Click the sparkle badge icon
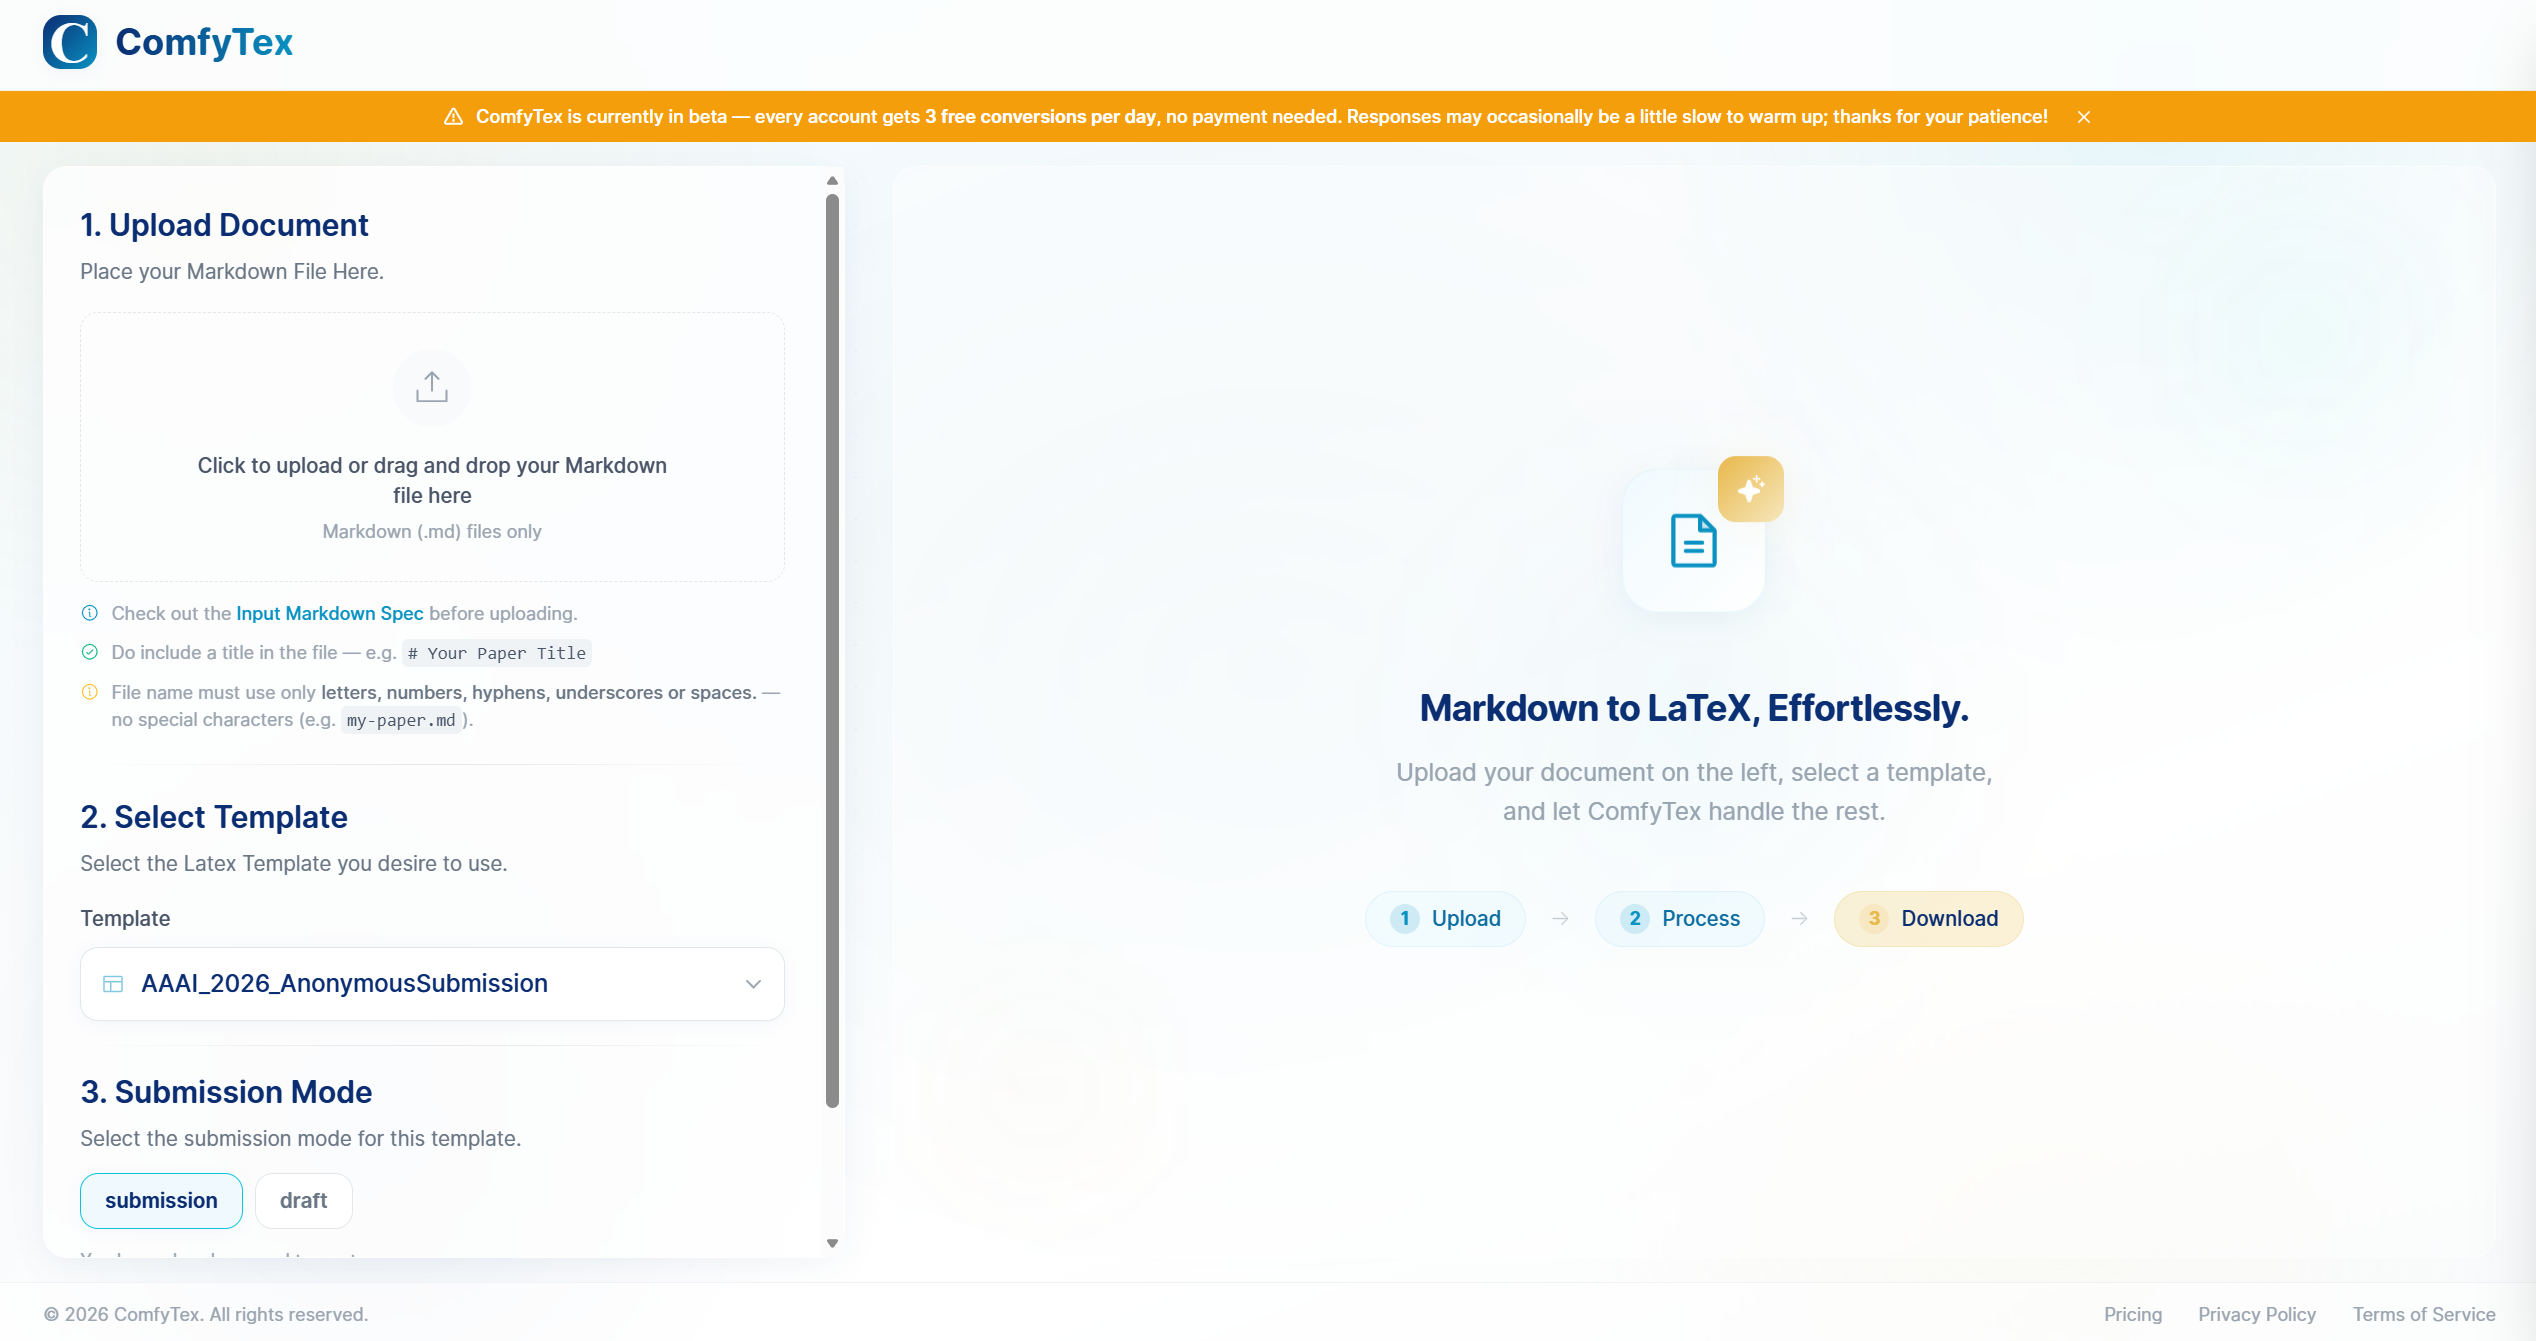2536x1341 pixels. coord(1751,489)
